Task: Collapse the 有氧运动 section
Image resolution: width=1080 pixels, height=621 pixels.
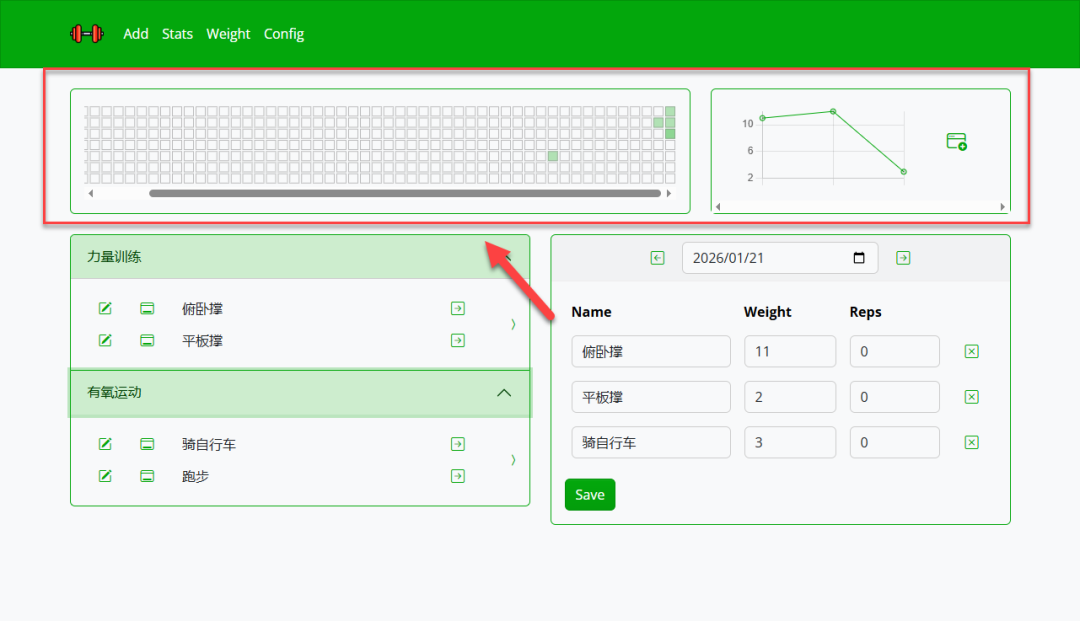Action: (x=504, y=393)
